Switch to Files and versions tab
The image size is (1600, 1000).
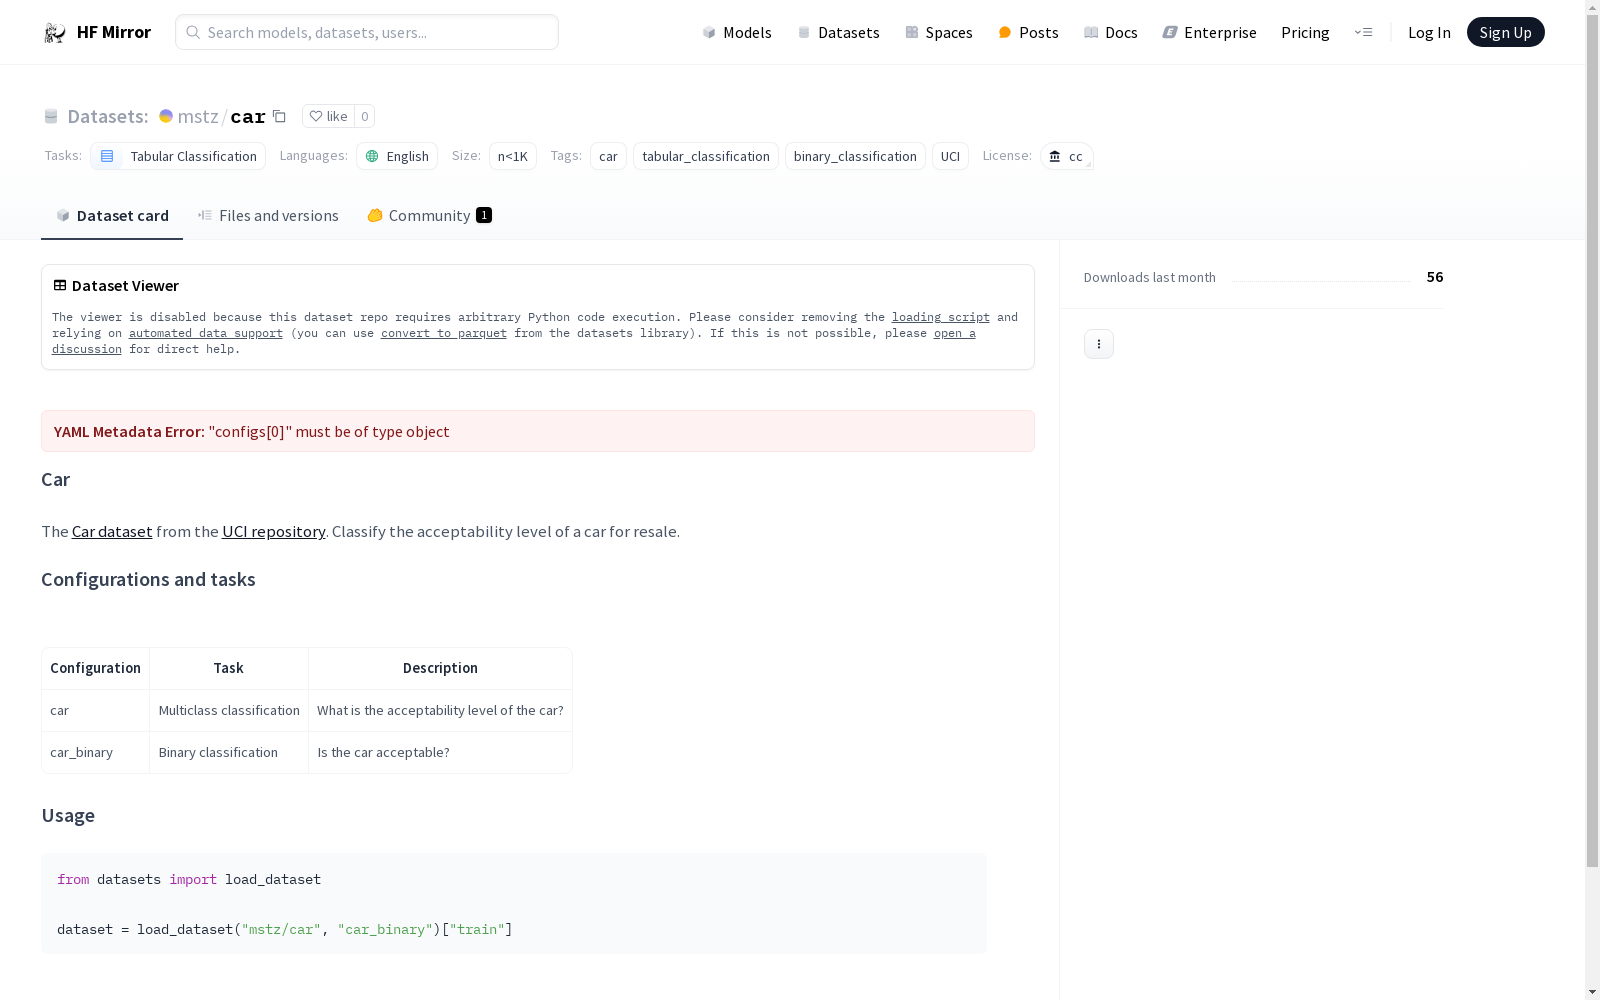click(x=268, y=215)
